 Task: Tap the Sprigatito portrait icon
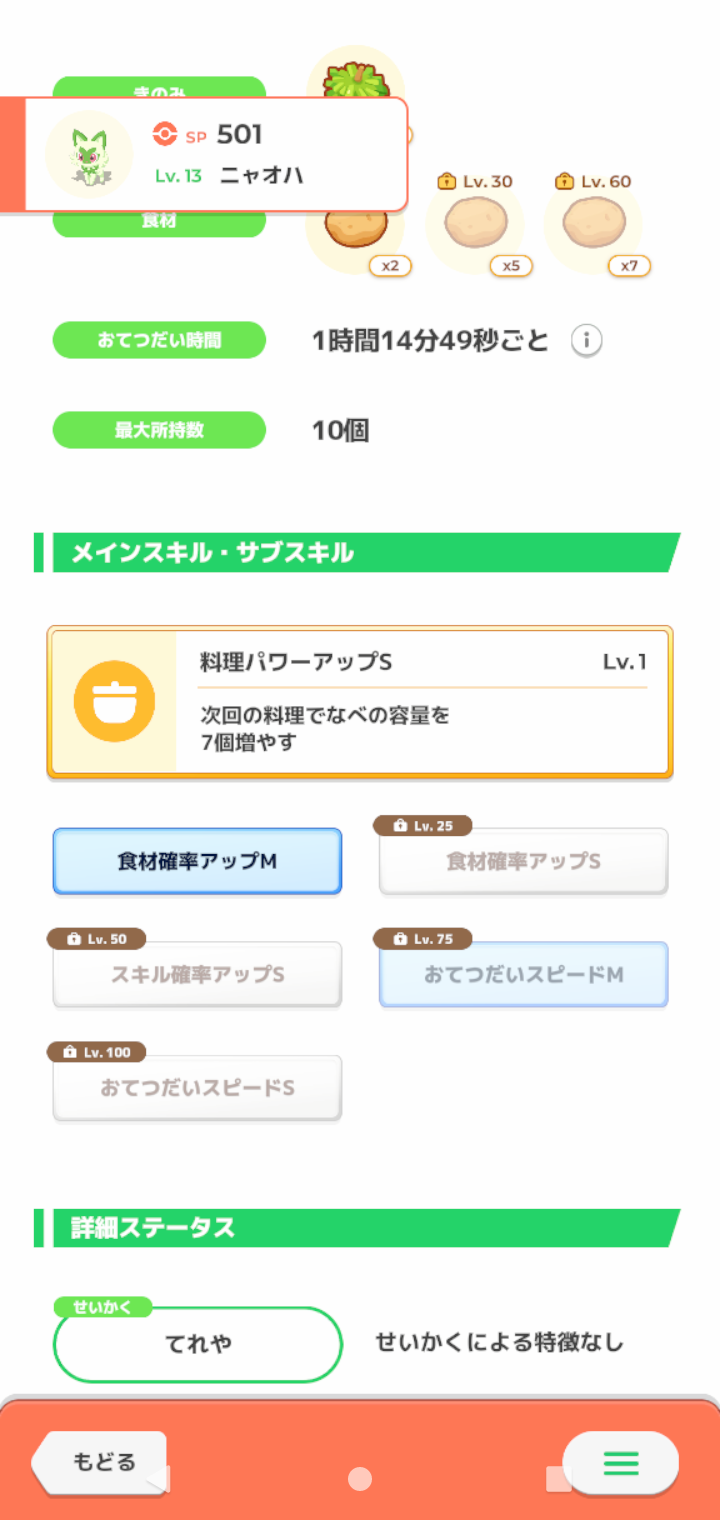[89, 154]
